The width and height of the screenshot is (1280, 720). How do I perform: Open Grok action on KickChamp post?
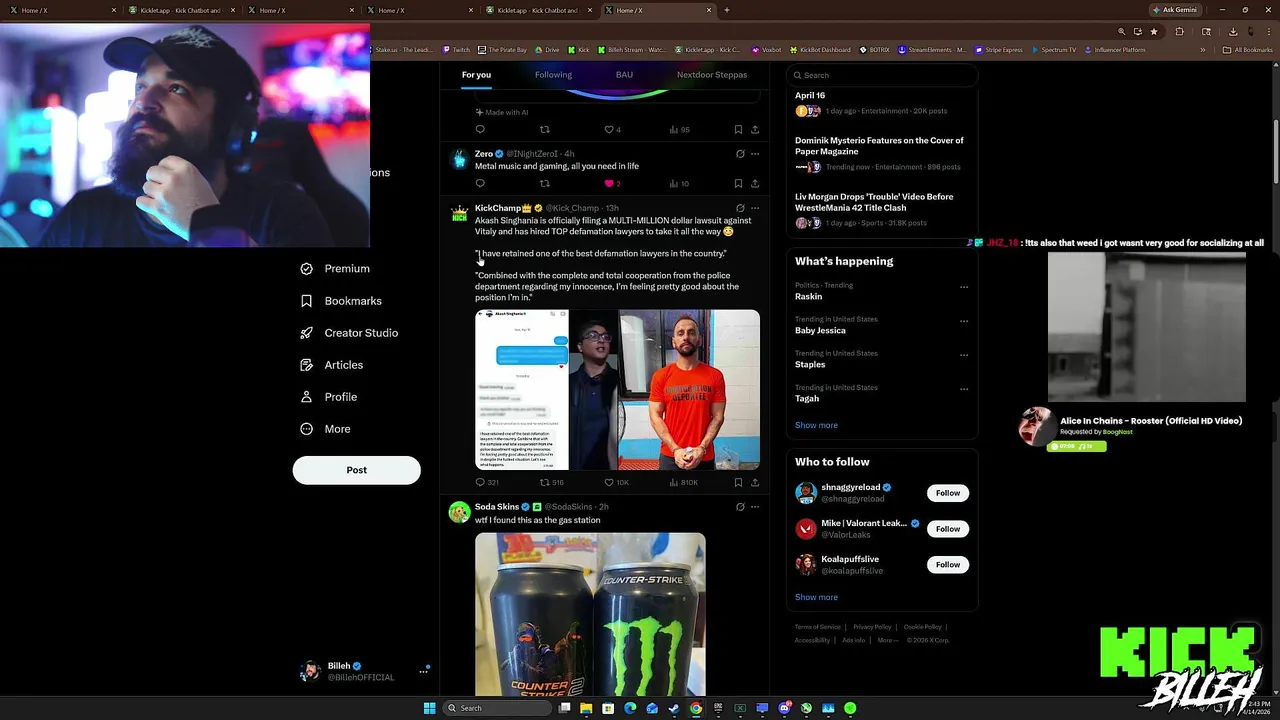pyautogui.click(x=740, y=208)
